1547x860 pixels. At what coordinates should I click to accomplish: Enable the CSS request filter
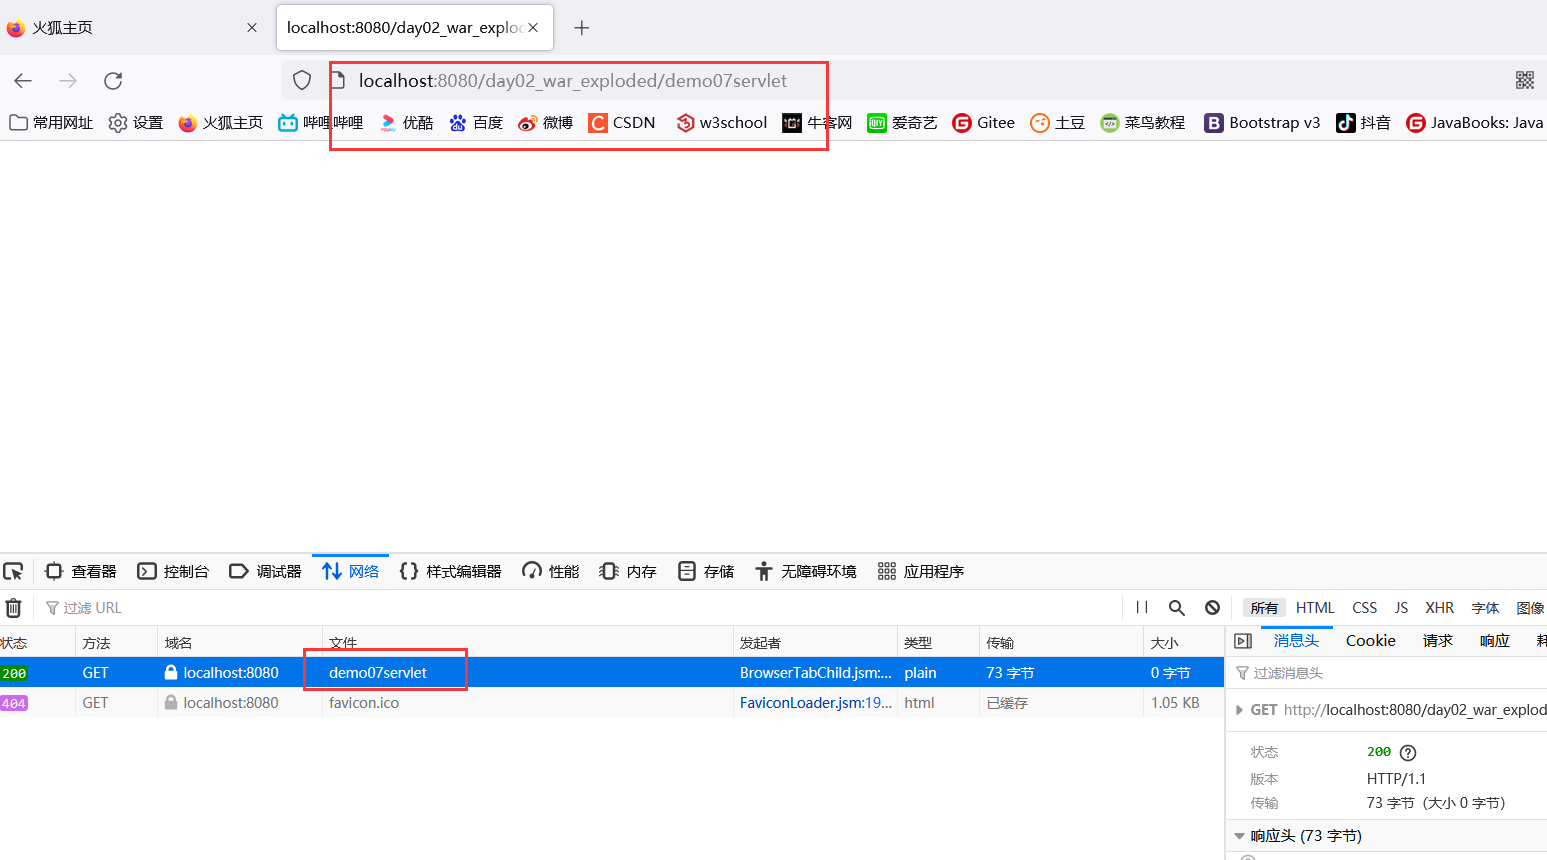point(1364,607)
